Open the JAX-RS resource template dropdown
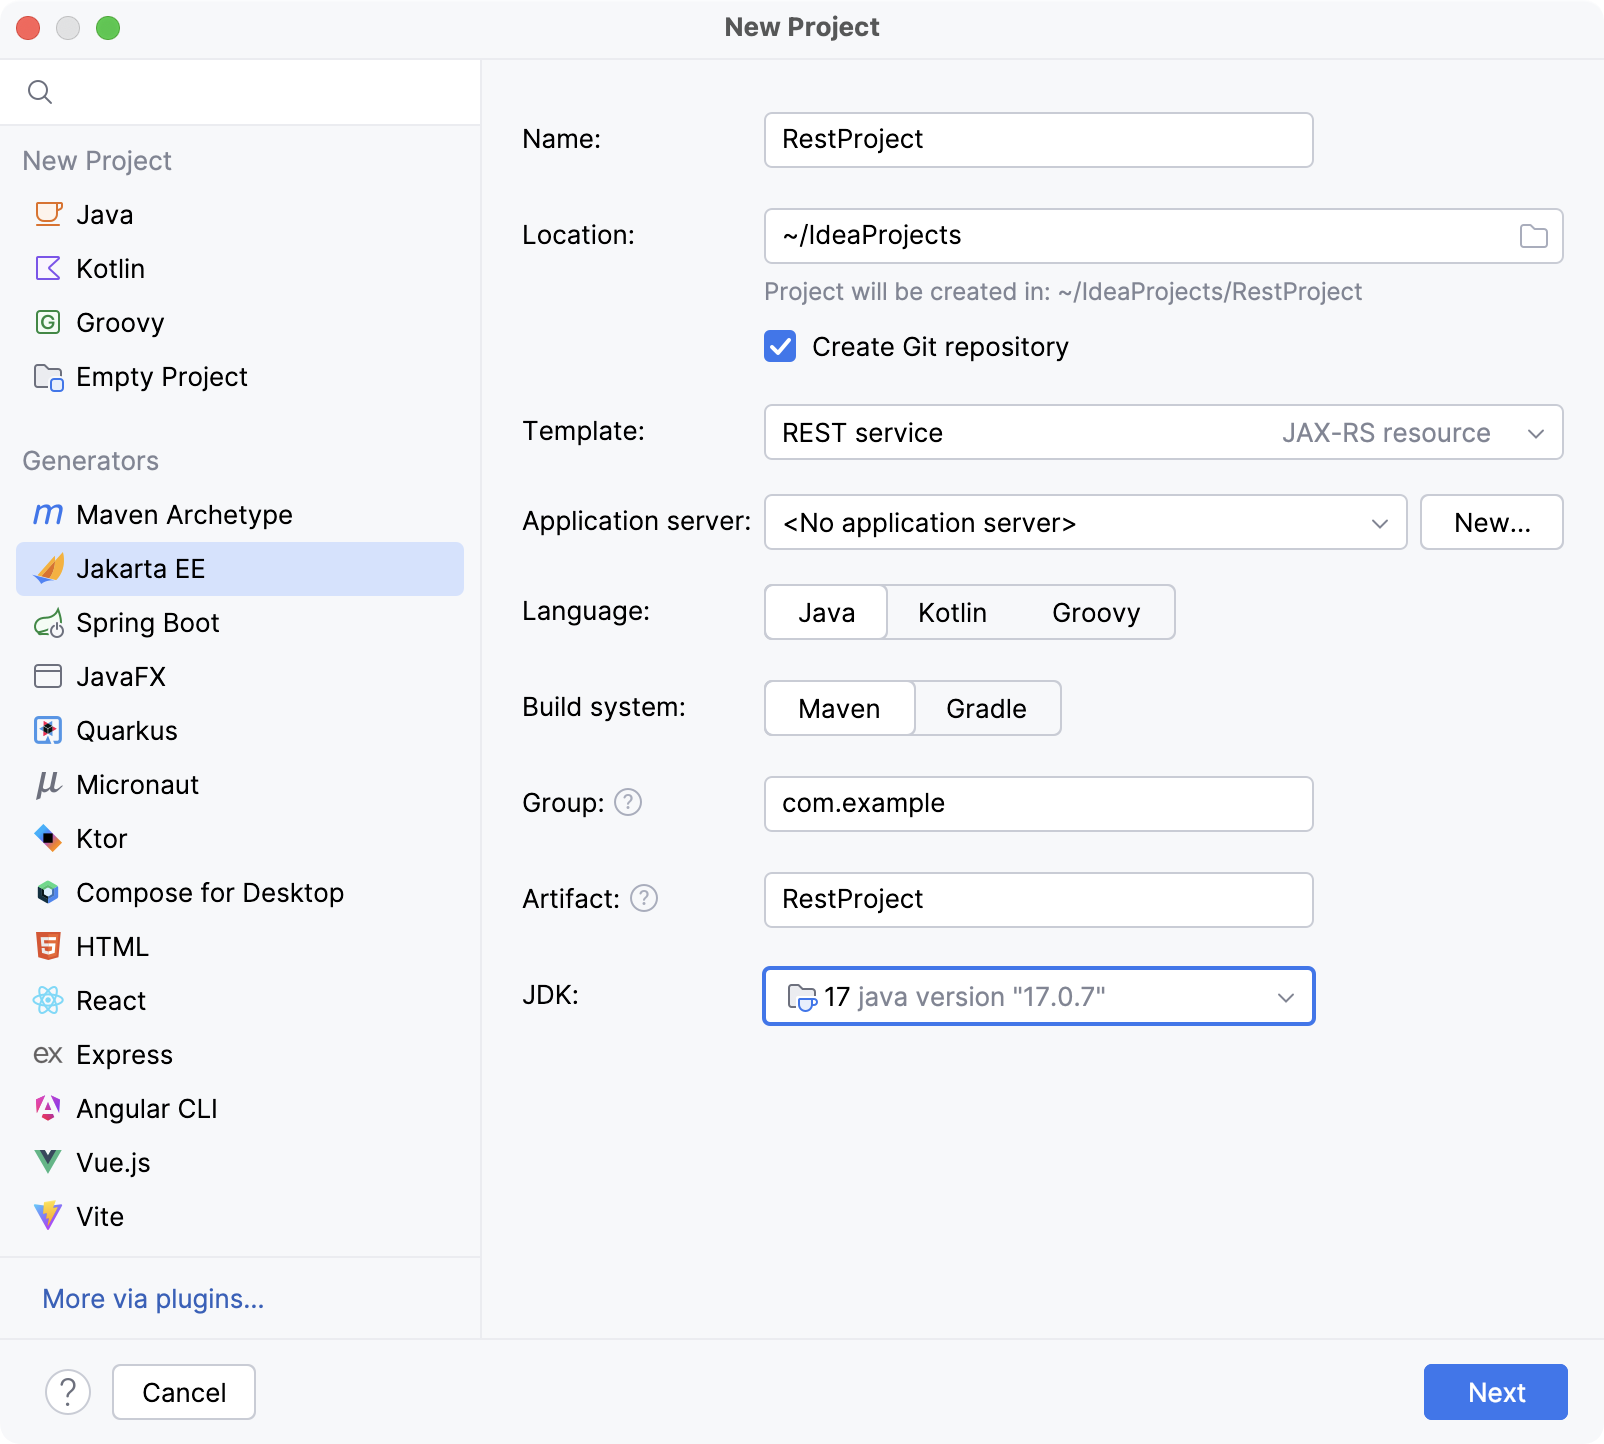 [x=1537, y=432]
